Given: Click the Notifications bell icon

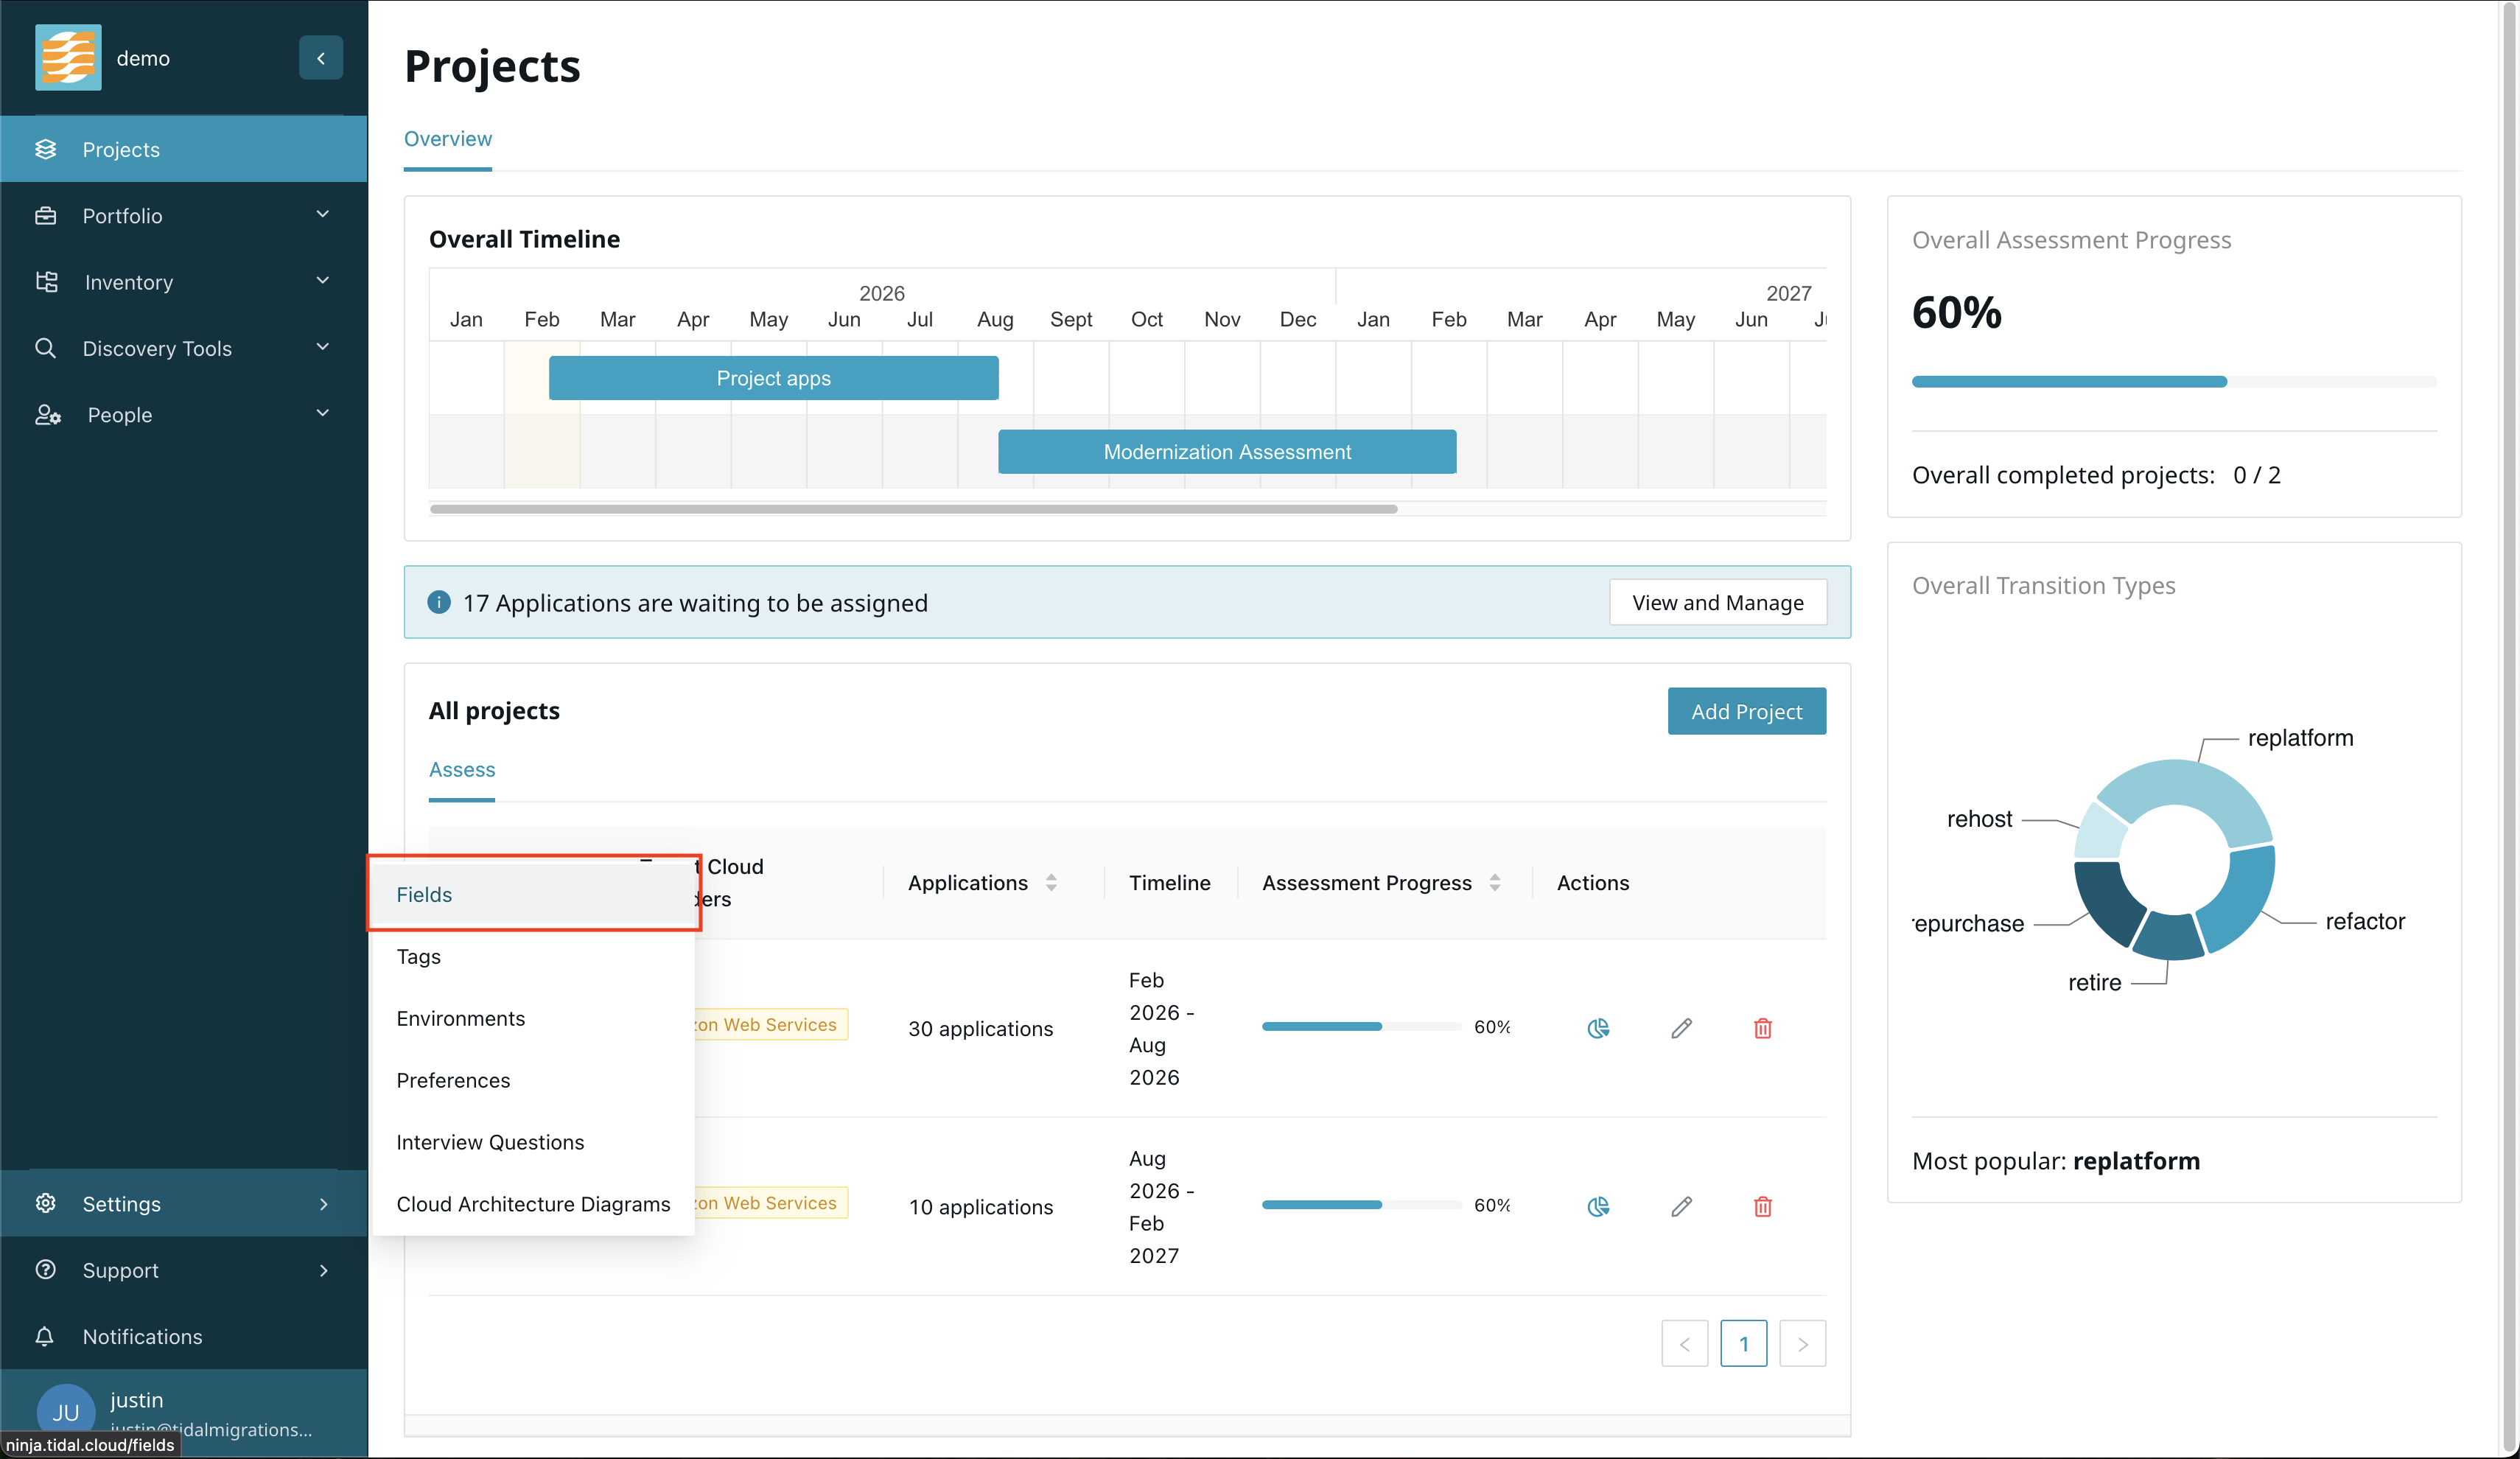Looking at the screenshot, I should click(45, 1336).
